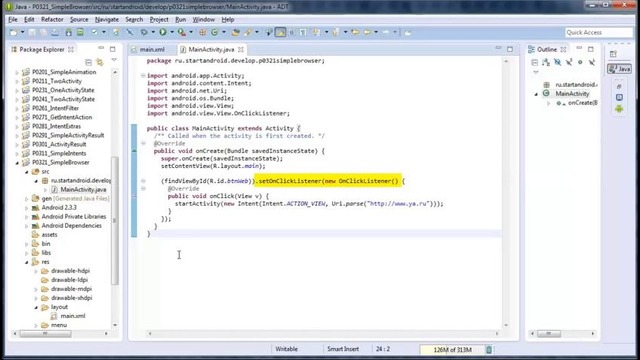Screen dimensions: 640x360
Task: Collapse P0321_SimpleBrowser project
Action: point(17,162)
